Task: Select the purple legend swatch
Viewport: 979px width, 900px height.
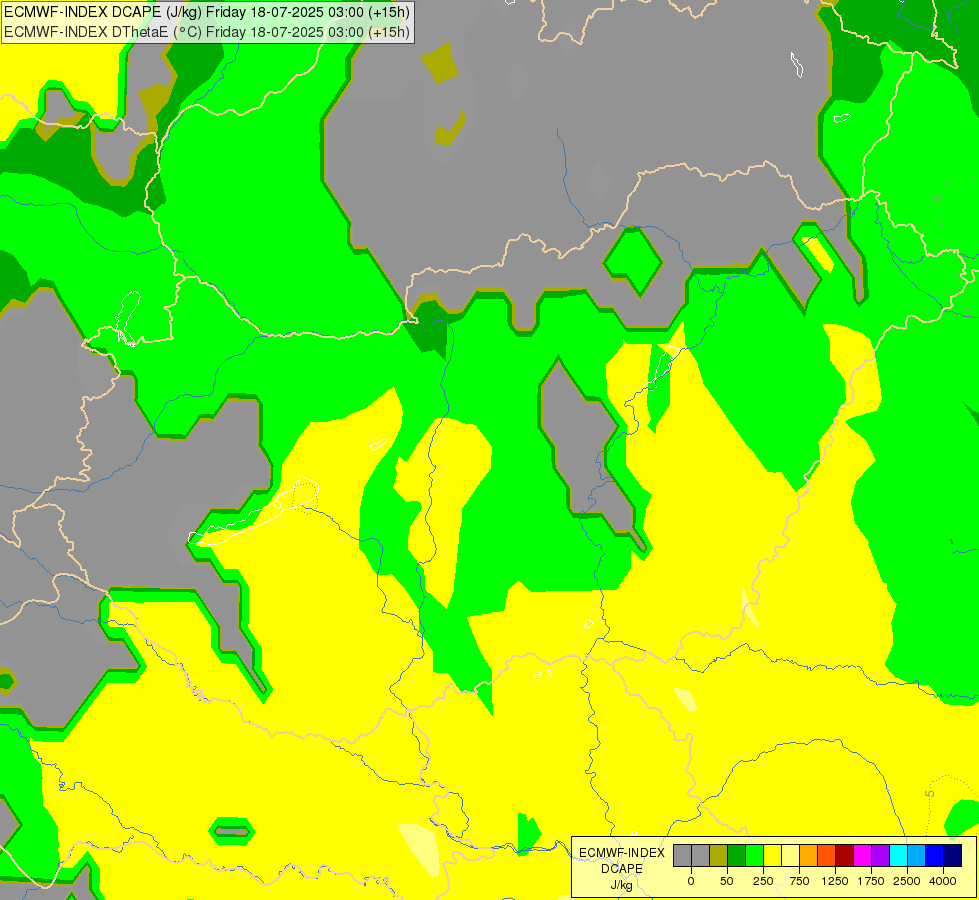Action: tap(880, 855)
